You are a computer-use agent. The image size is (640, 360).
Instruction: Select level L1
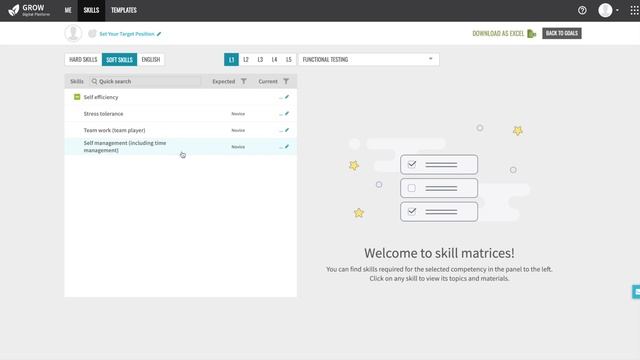click(x=231, y=60)
